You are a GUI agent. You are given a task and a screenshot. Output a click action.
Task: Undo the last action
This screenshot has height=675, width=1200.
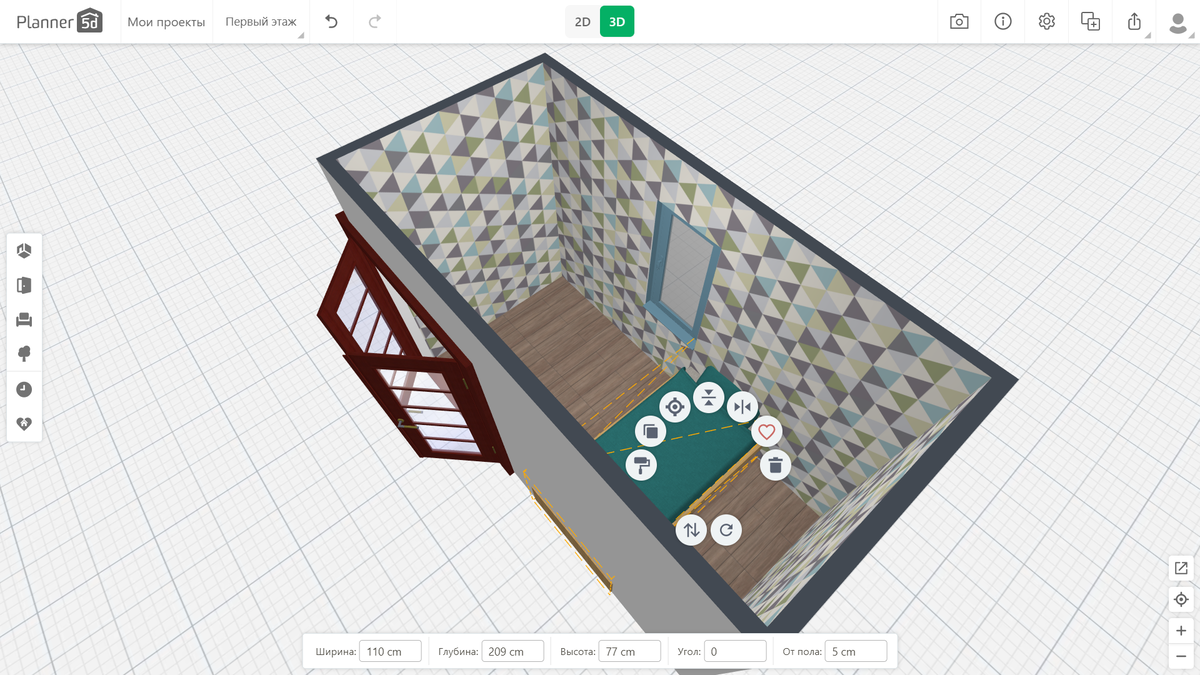(332, 21)
